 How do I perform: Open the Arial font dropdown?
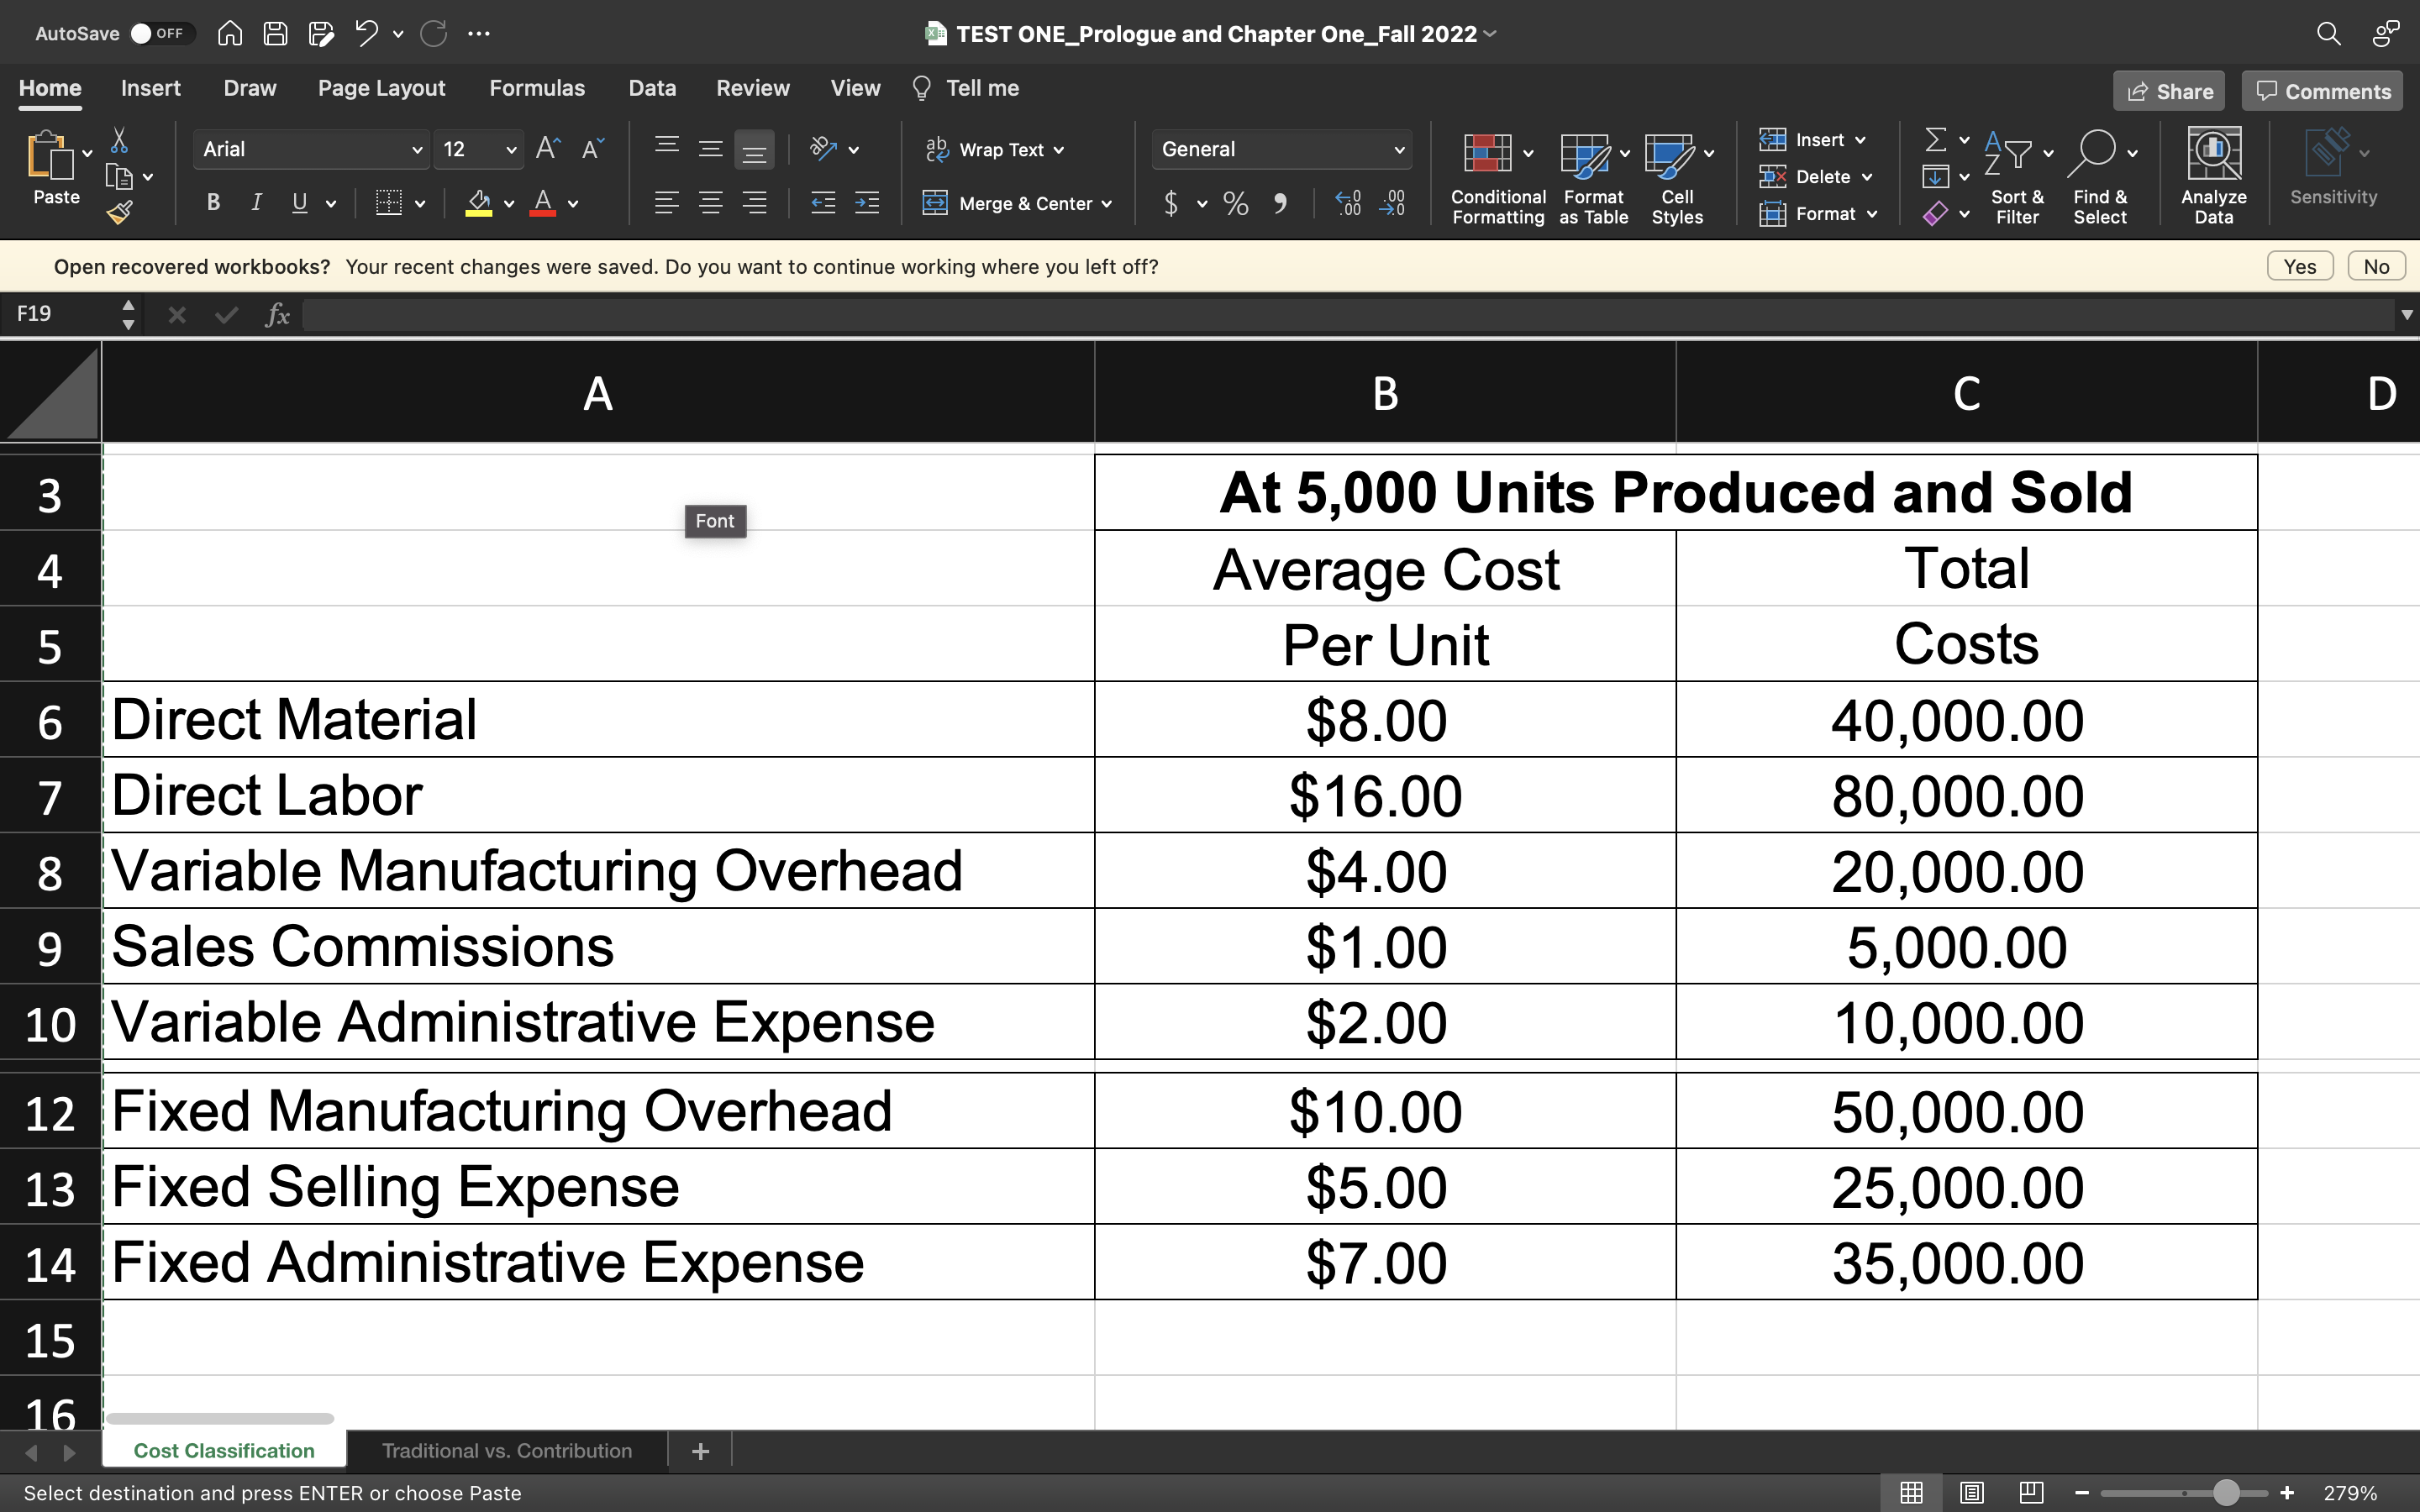[417, 149]
